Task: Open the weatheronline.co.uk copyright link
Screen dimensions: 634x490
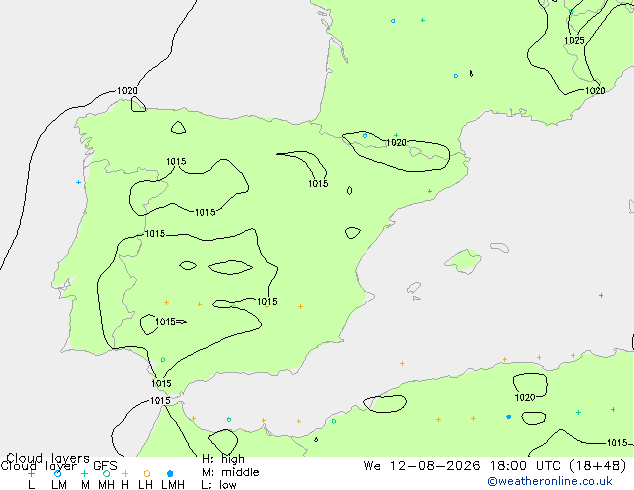Action: [550, 481]
